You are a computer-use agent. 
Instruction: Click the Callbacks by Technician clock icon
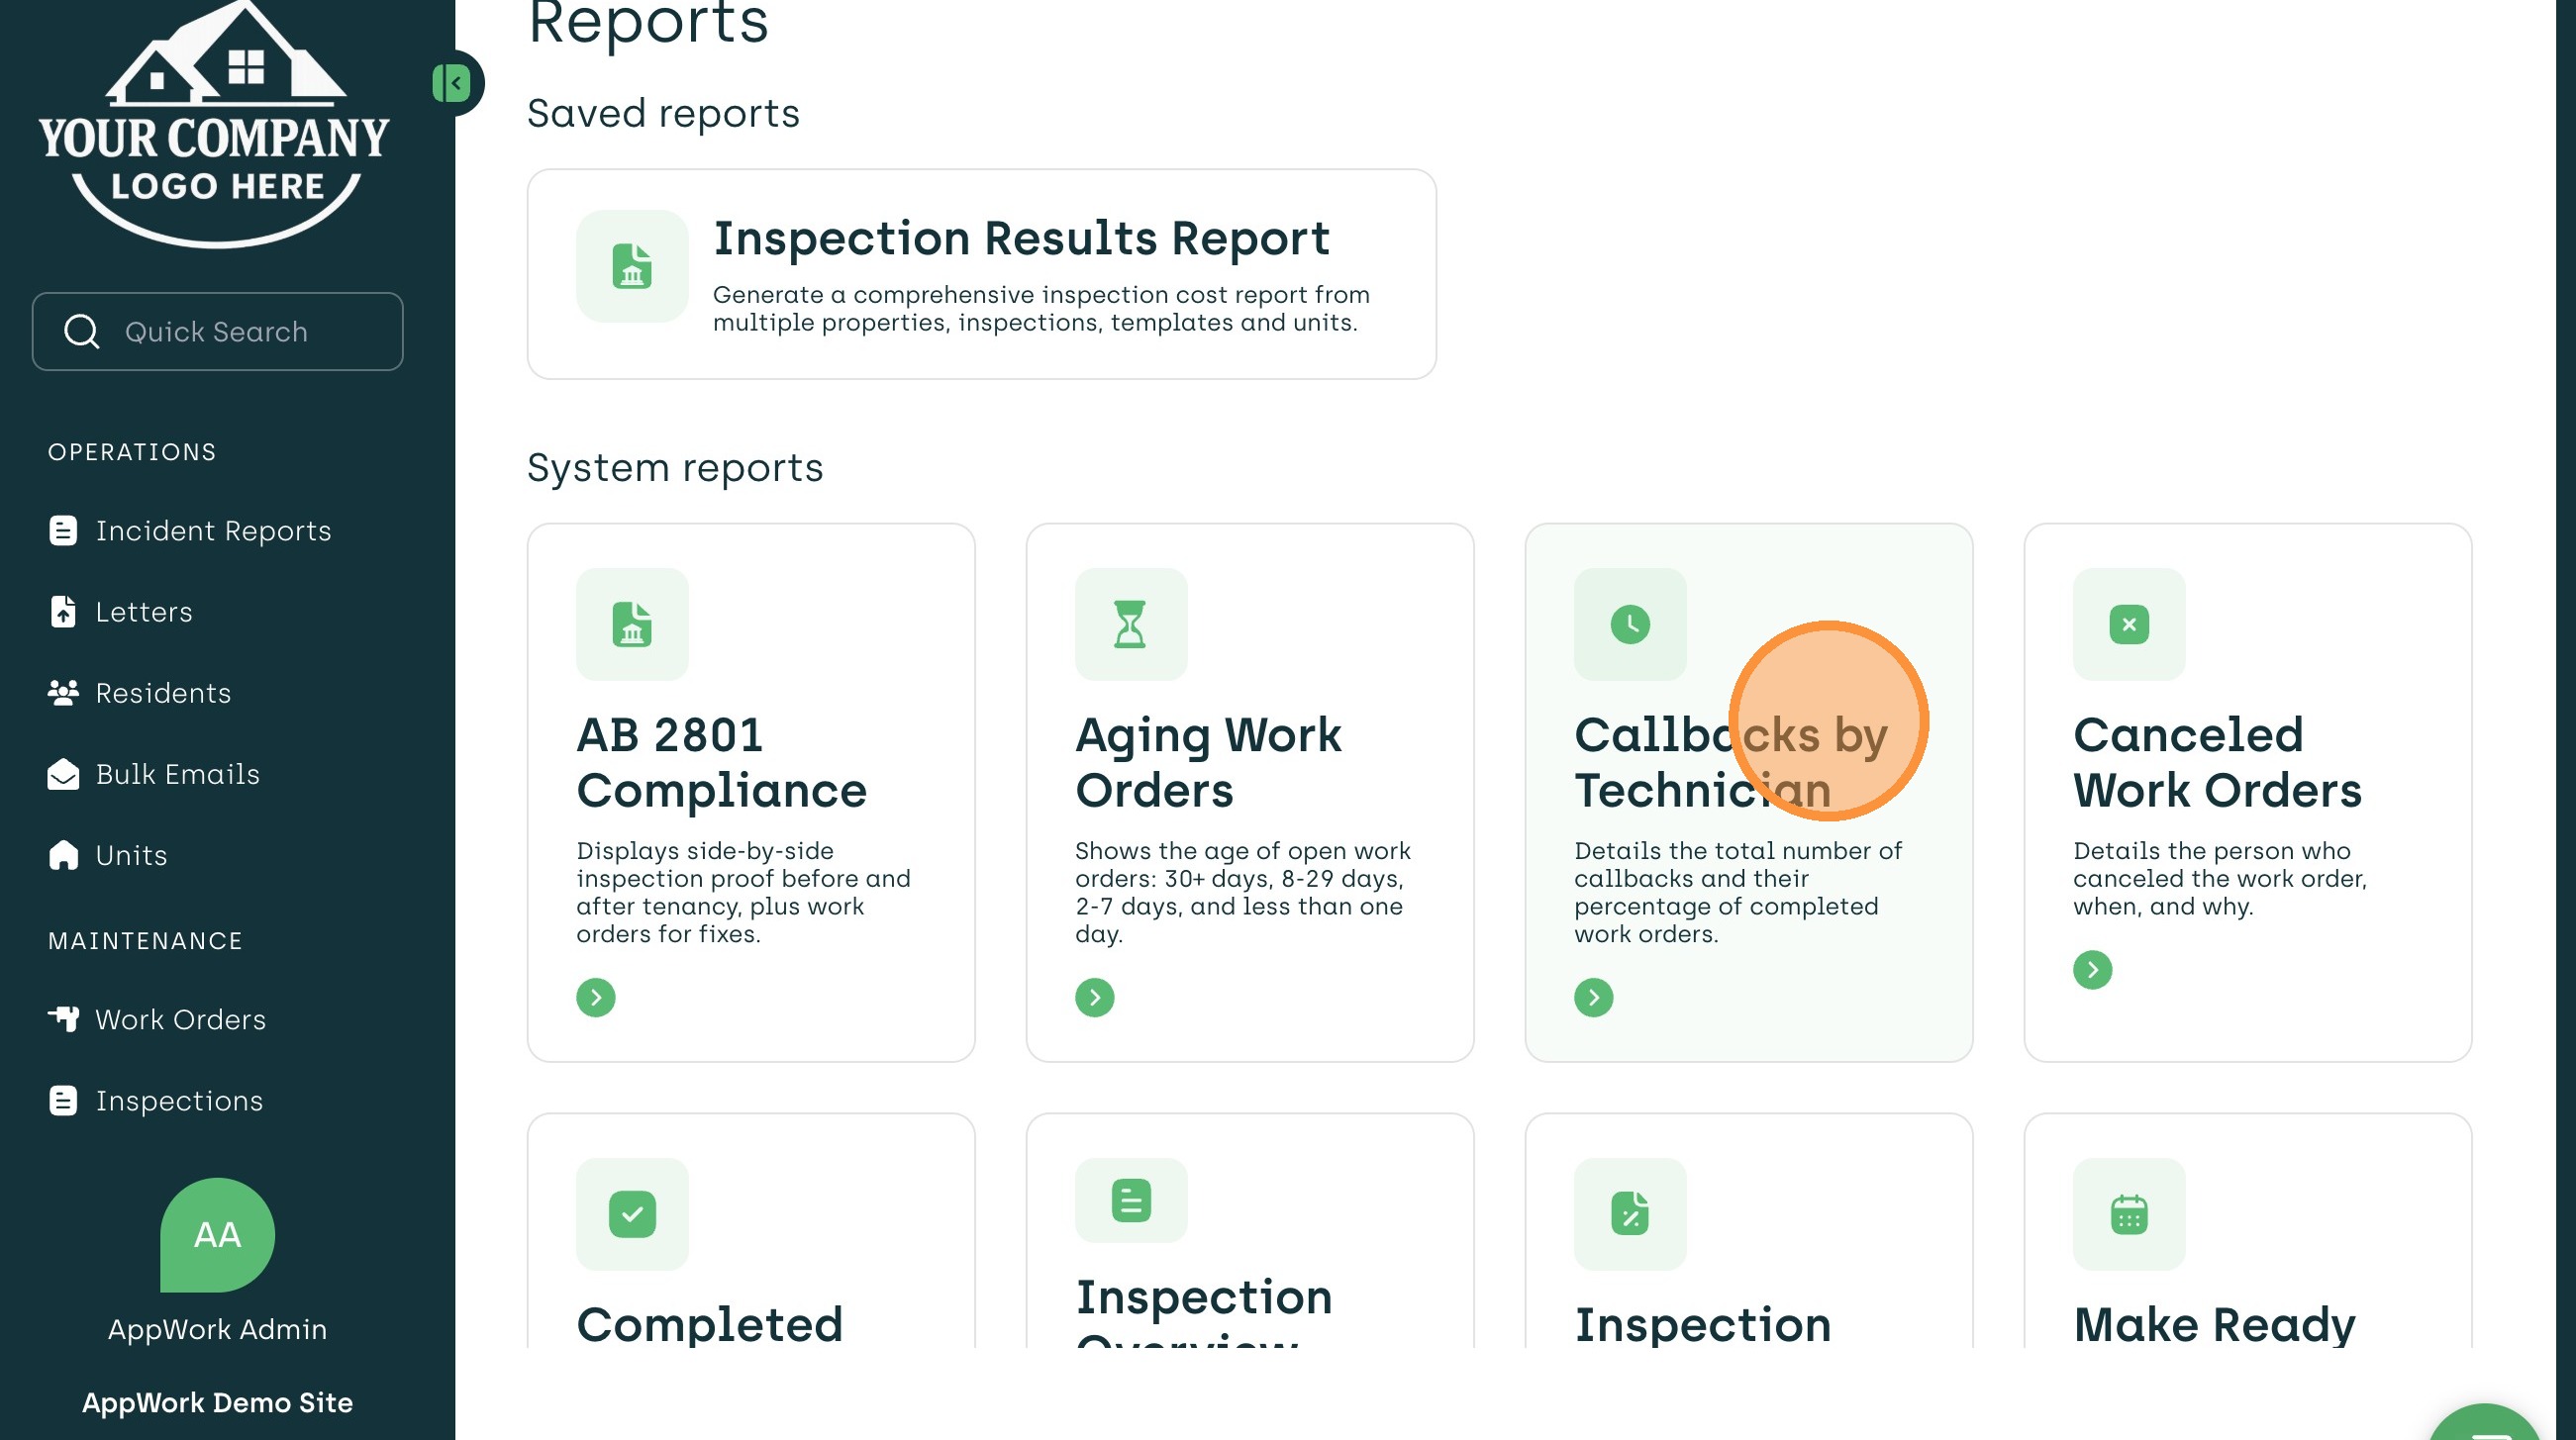[x=1629, y=624]
